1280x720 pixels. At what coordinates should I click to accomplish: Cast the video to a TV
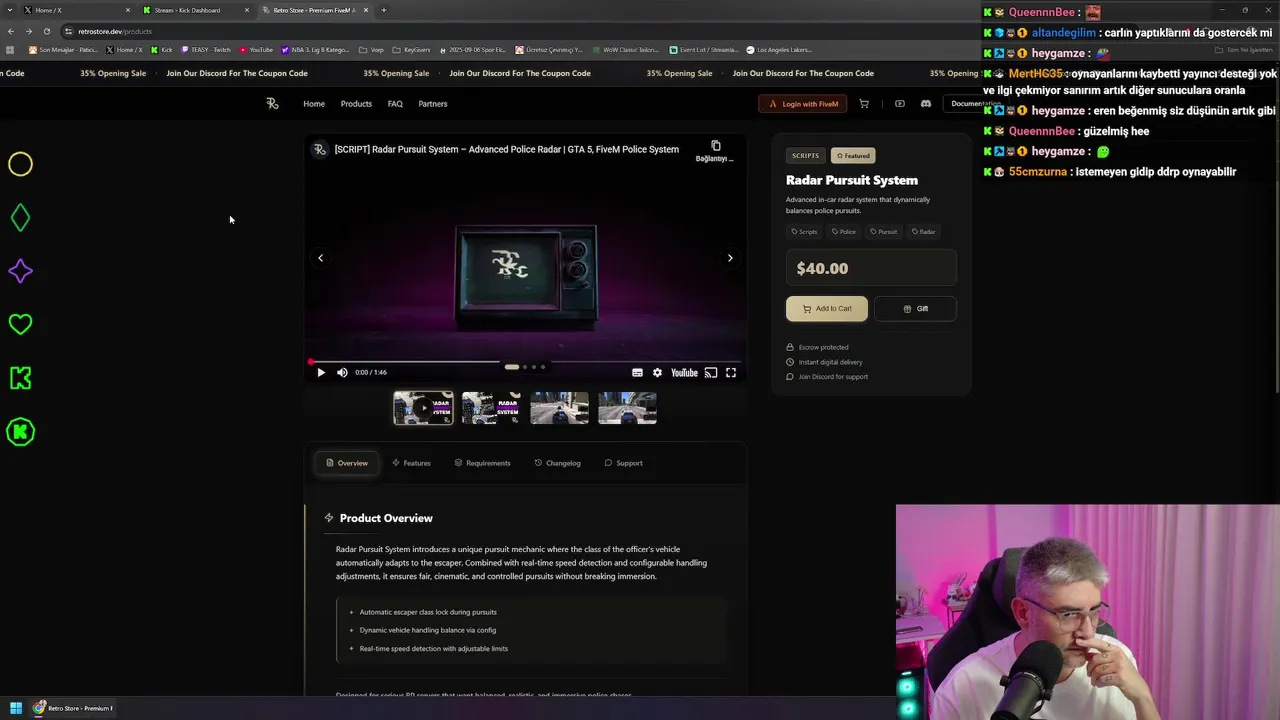click(710, 372)
